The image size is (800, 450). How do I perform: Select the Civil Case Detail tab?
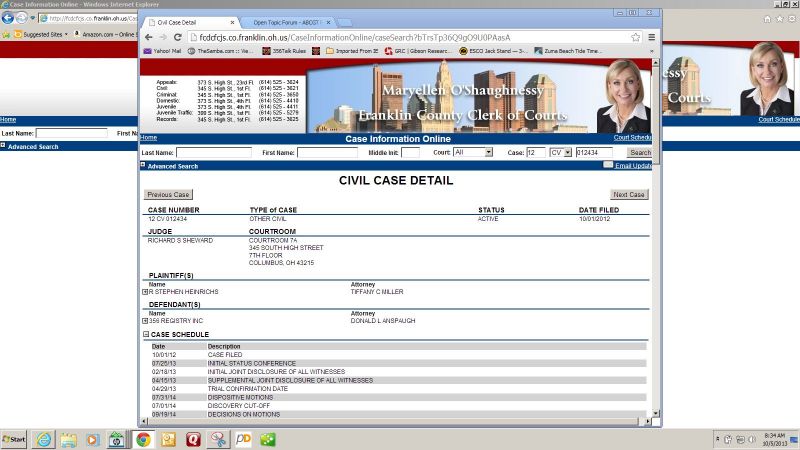tap(186, 21)
